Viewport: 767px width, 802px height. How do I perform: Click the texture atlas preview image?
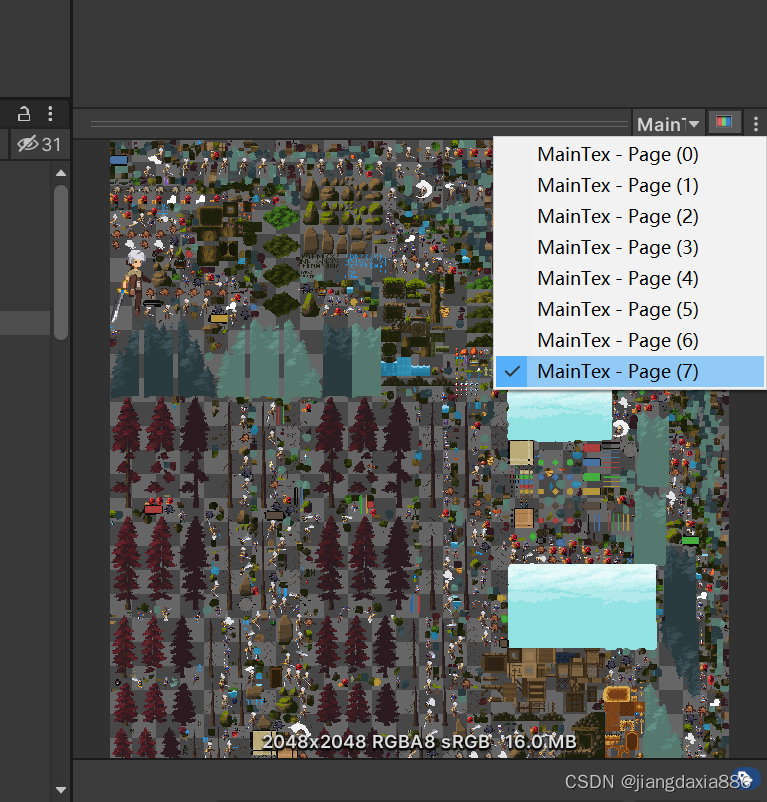(419, 449)
